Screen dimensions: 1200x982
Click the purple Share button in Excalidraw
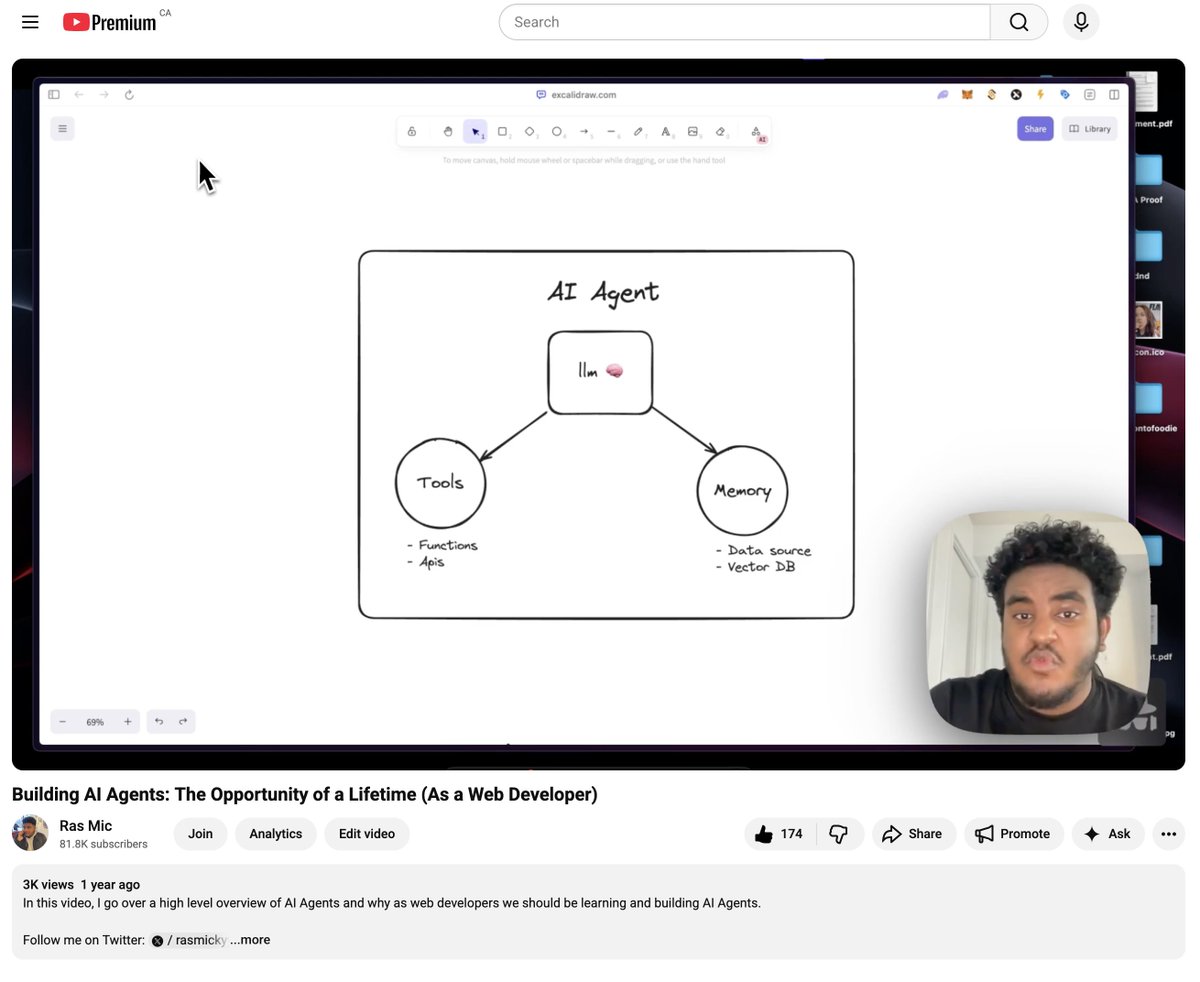[1035, 129]
